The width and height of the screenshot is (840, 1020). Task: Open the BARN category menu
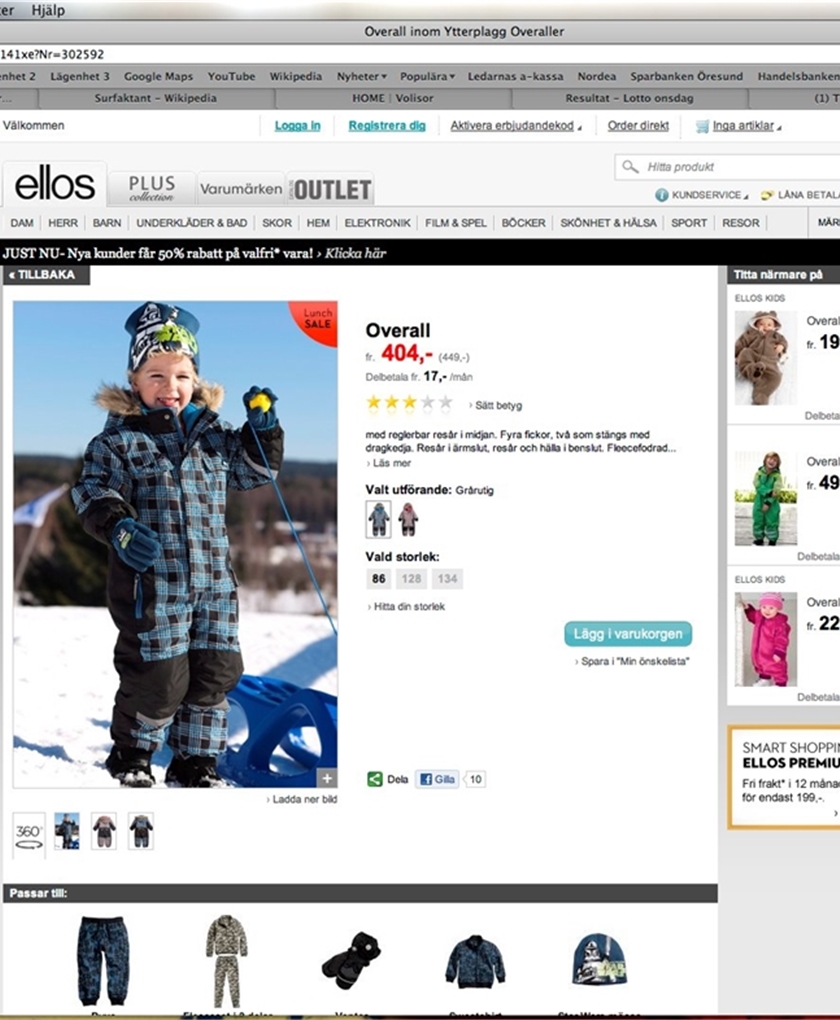[x=107, y=222]
